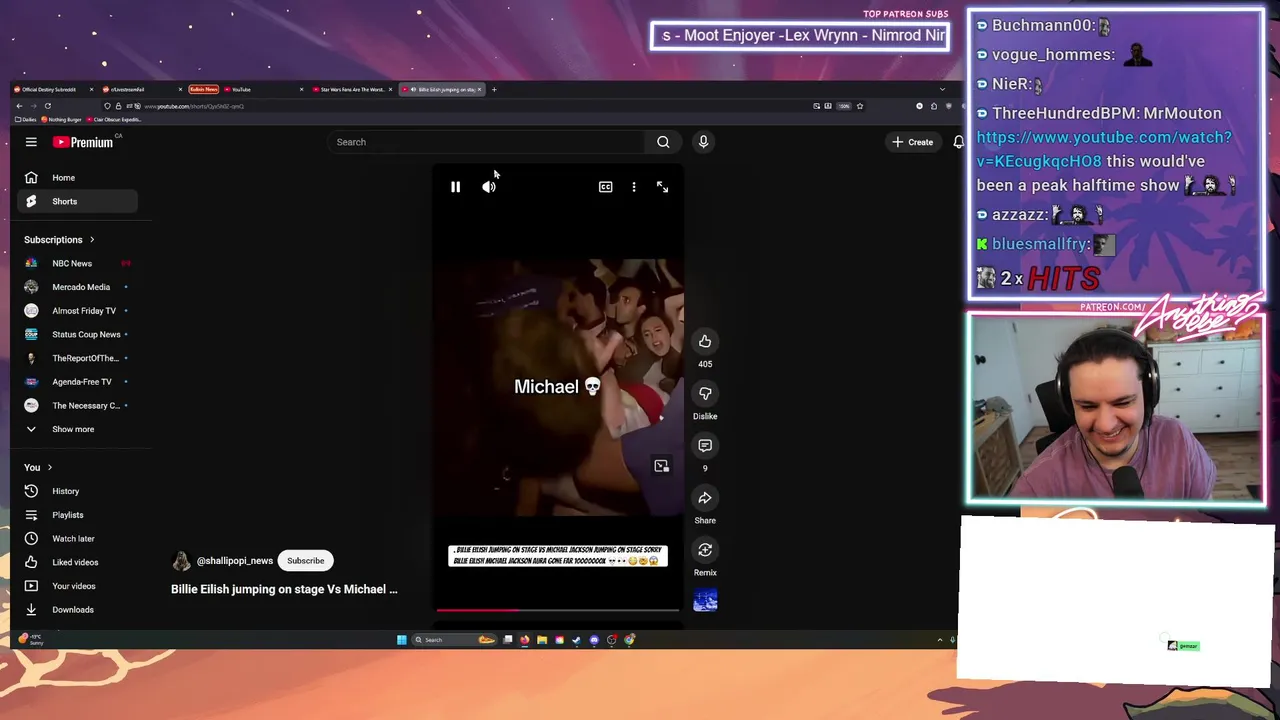Open Firefox from the taskbar

tap(525, 640)
